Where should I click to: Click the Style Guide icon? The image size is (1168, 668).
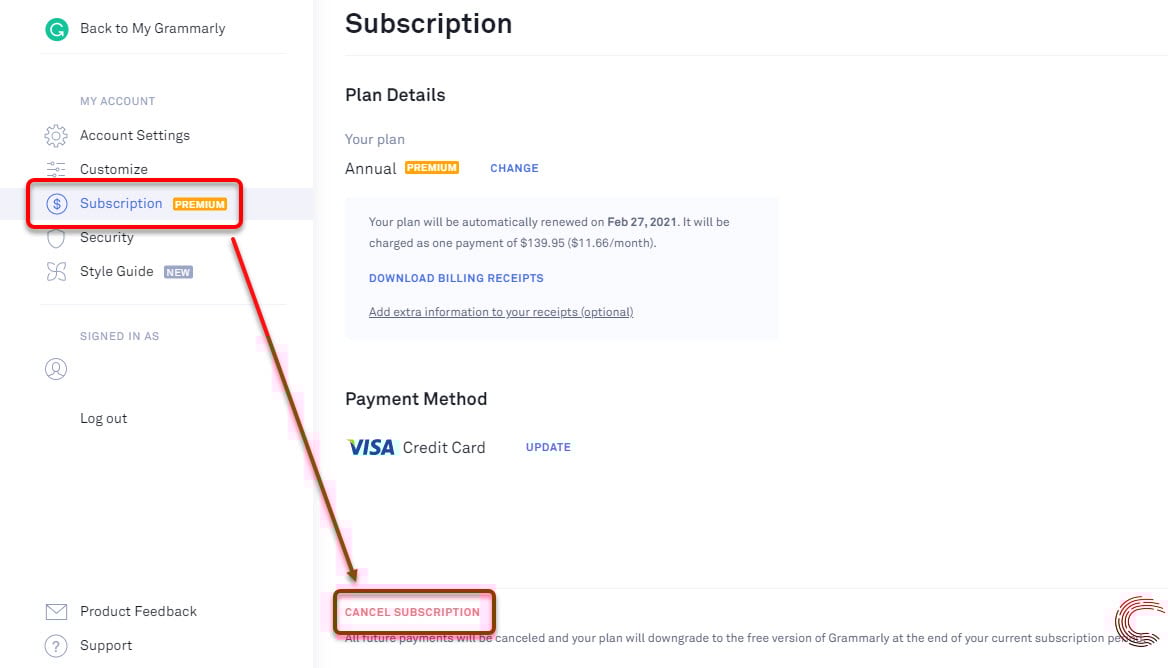(56, 272)
